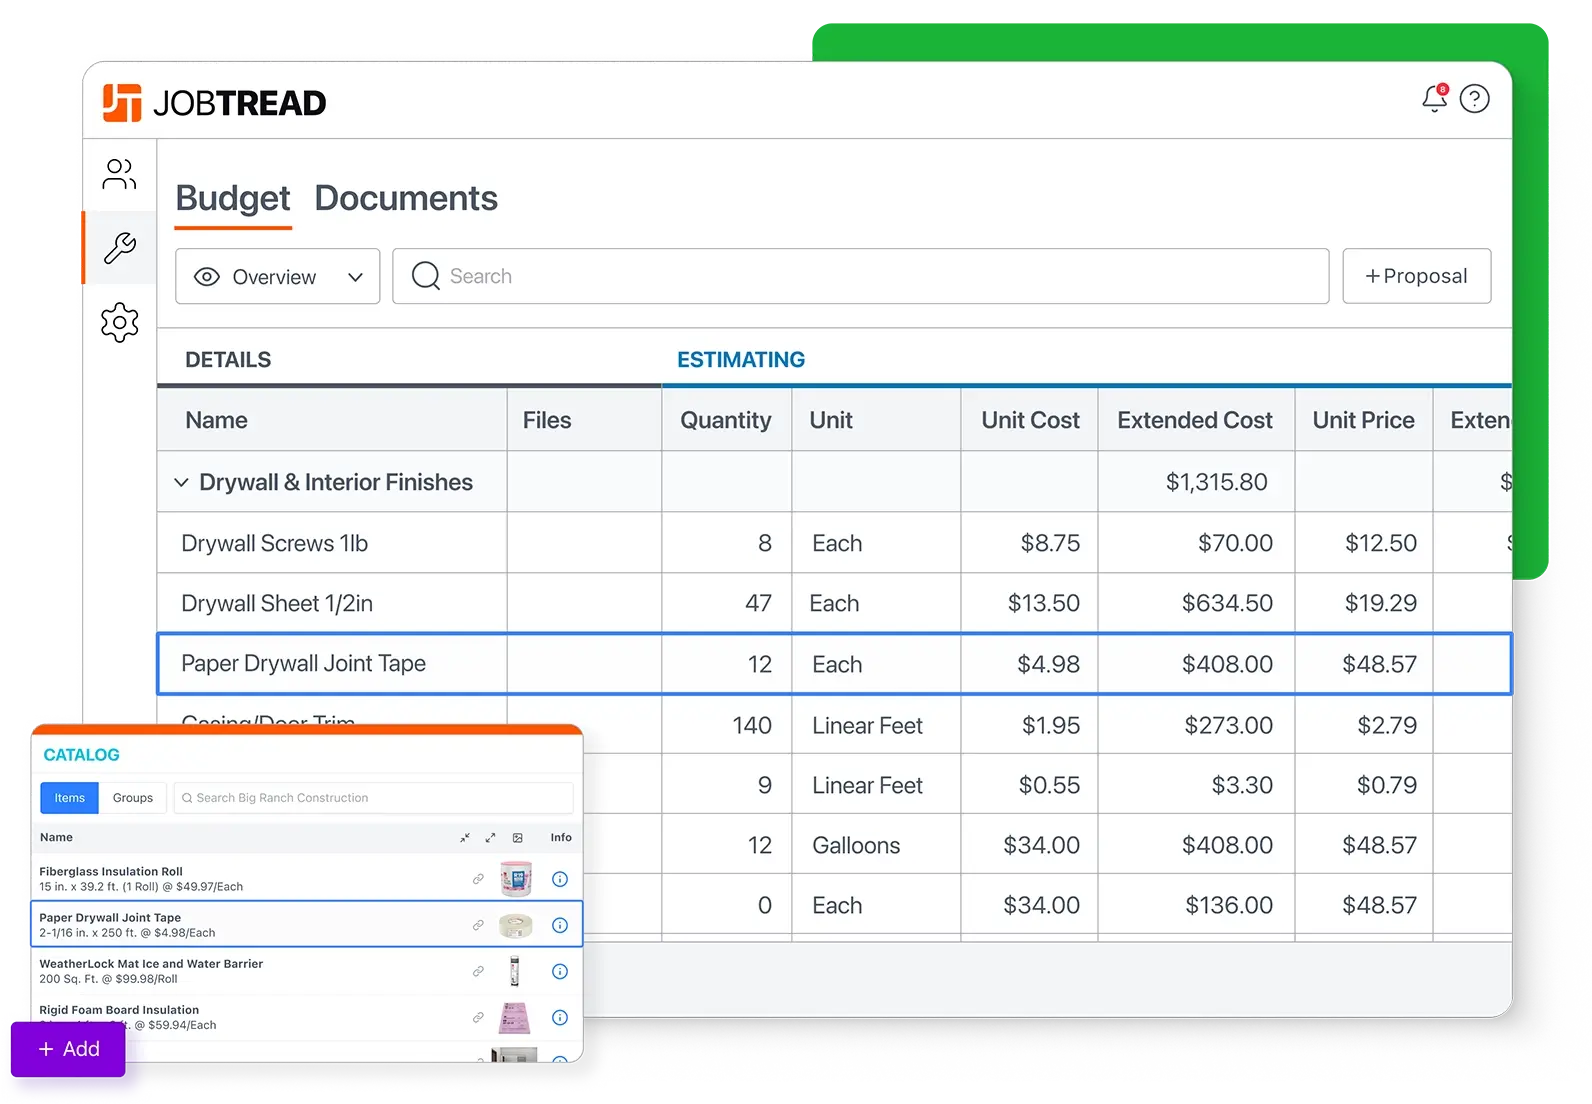Image resolution: width=1592 pixels, height=1104 pixels.
Task: Click the Quantity column header
Action: [726, 420]
